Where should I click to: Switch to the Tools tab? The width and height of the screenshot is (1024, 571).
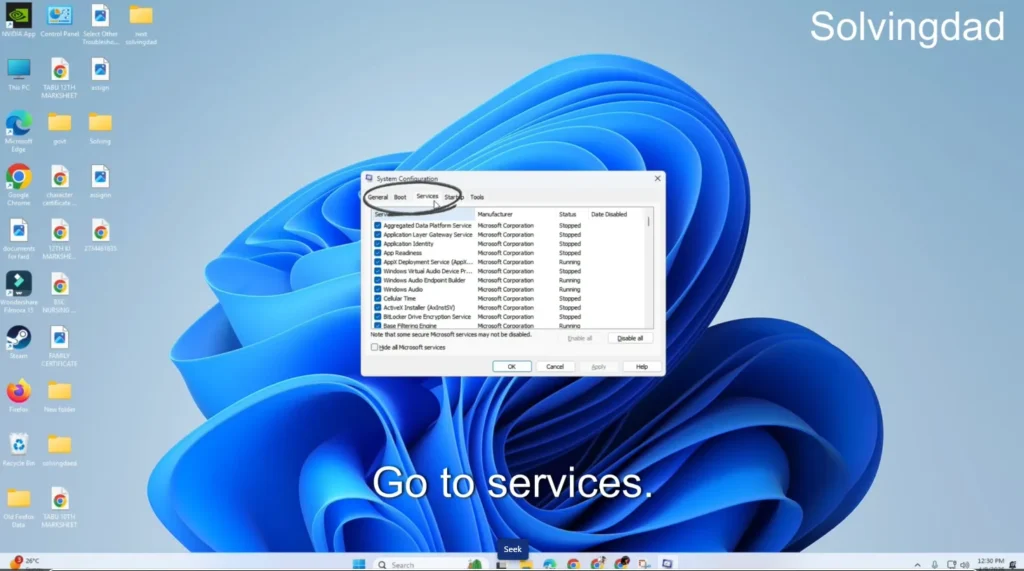[x=477, y=197]
